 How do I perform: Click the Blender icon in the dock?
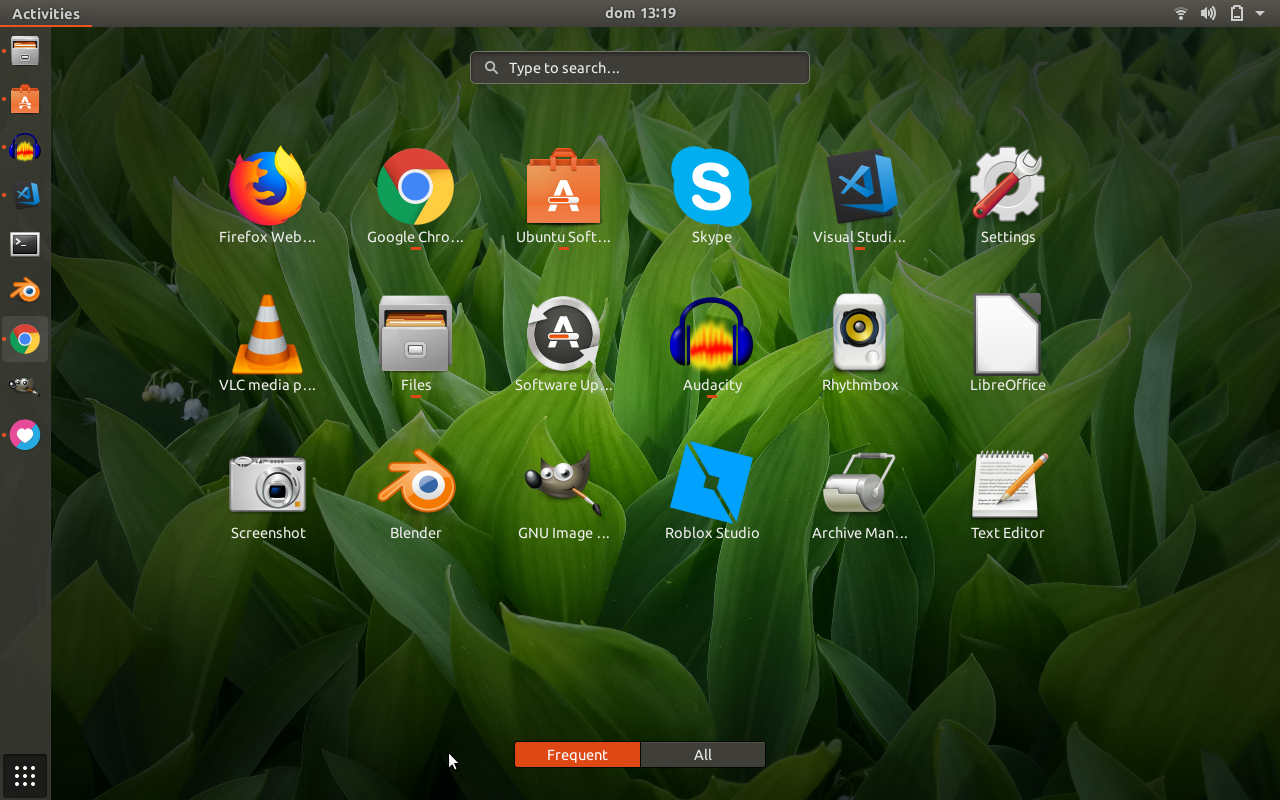(25, 291)
